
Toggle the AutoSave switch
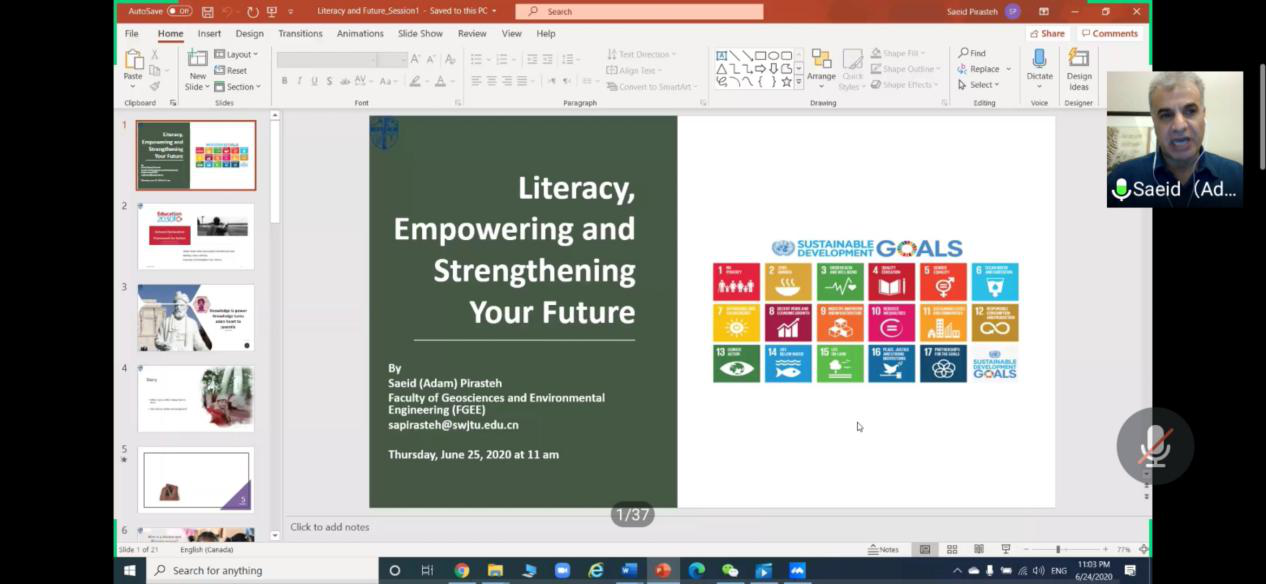[x=179, y=11]
